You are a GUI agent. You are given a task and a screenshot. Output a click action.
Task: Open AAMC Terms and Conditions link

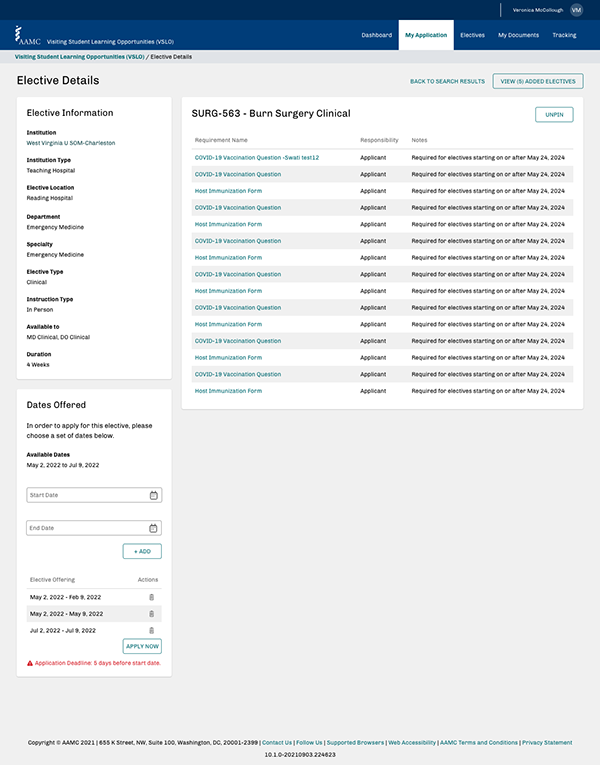[479, 743]
